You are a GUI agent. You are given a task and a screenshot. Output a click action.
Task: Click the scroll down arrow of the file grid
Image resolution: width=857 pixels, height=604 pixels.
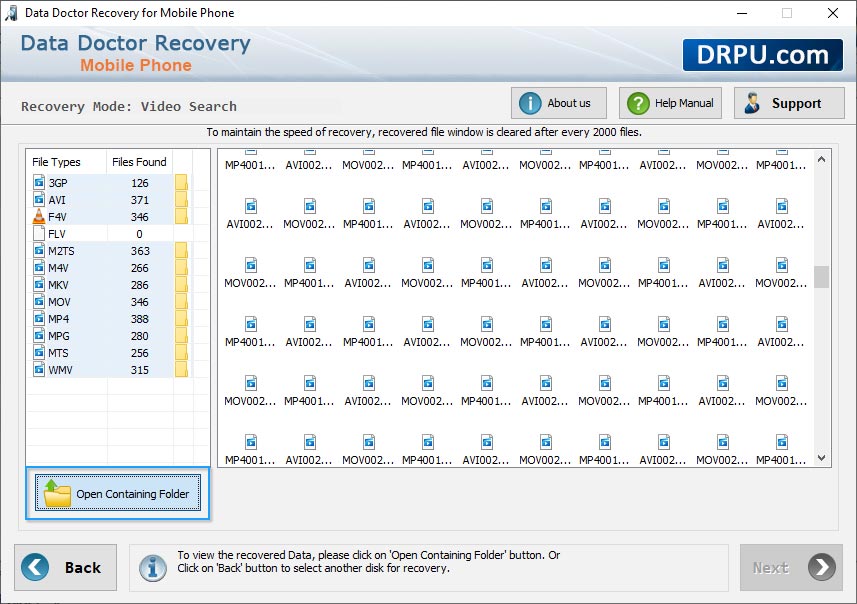point(821,458)
